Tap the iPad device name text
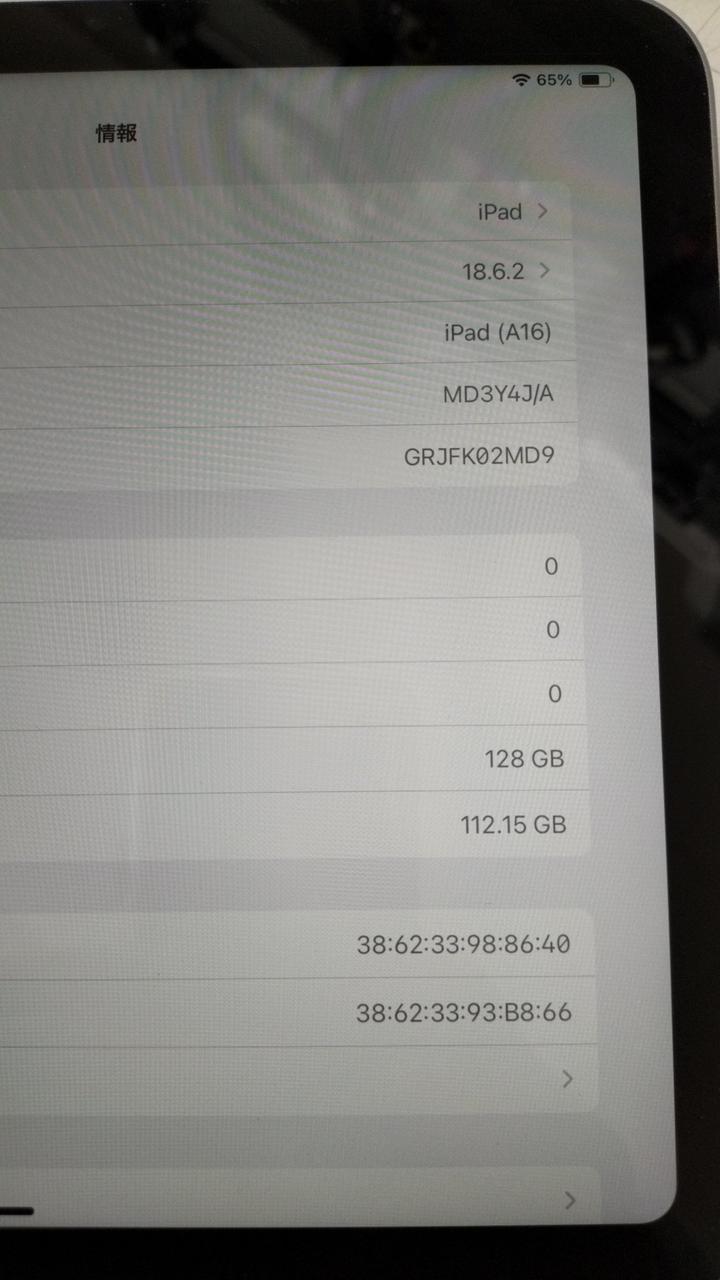 [500, 212]
